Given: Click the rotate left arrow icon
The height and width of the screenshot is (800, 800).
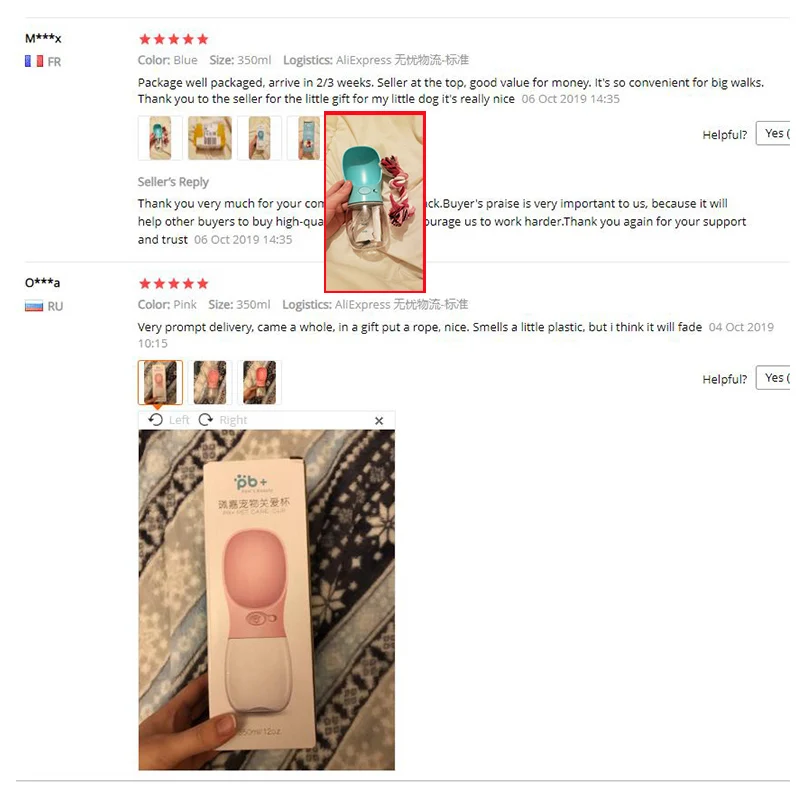Looking at the screenshot, I should point(156,420).
